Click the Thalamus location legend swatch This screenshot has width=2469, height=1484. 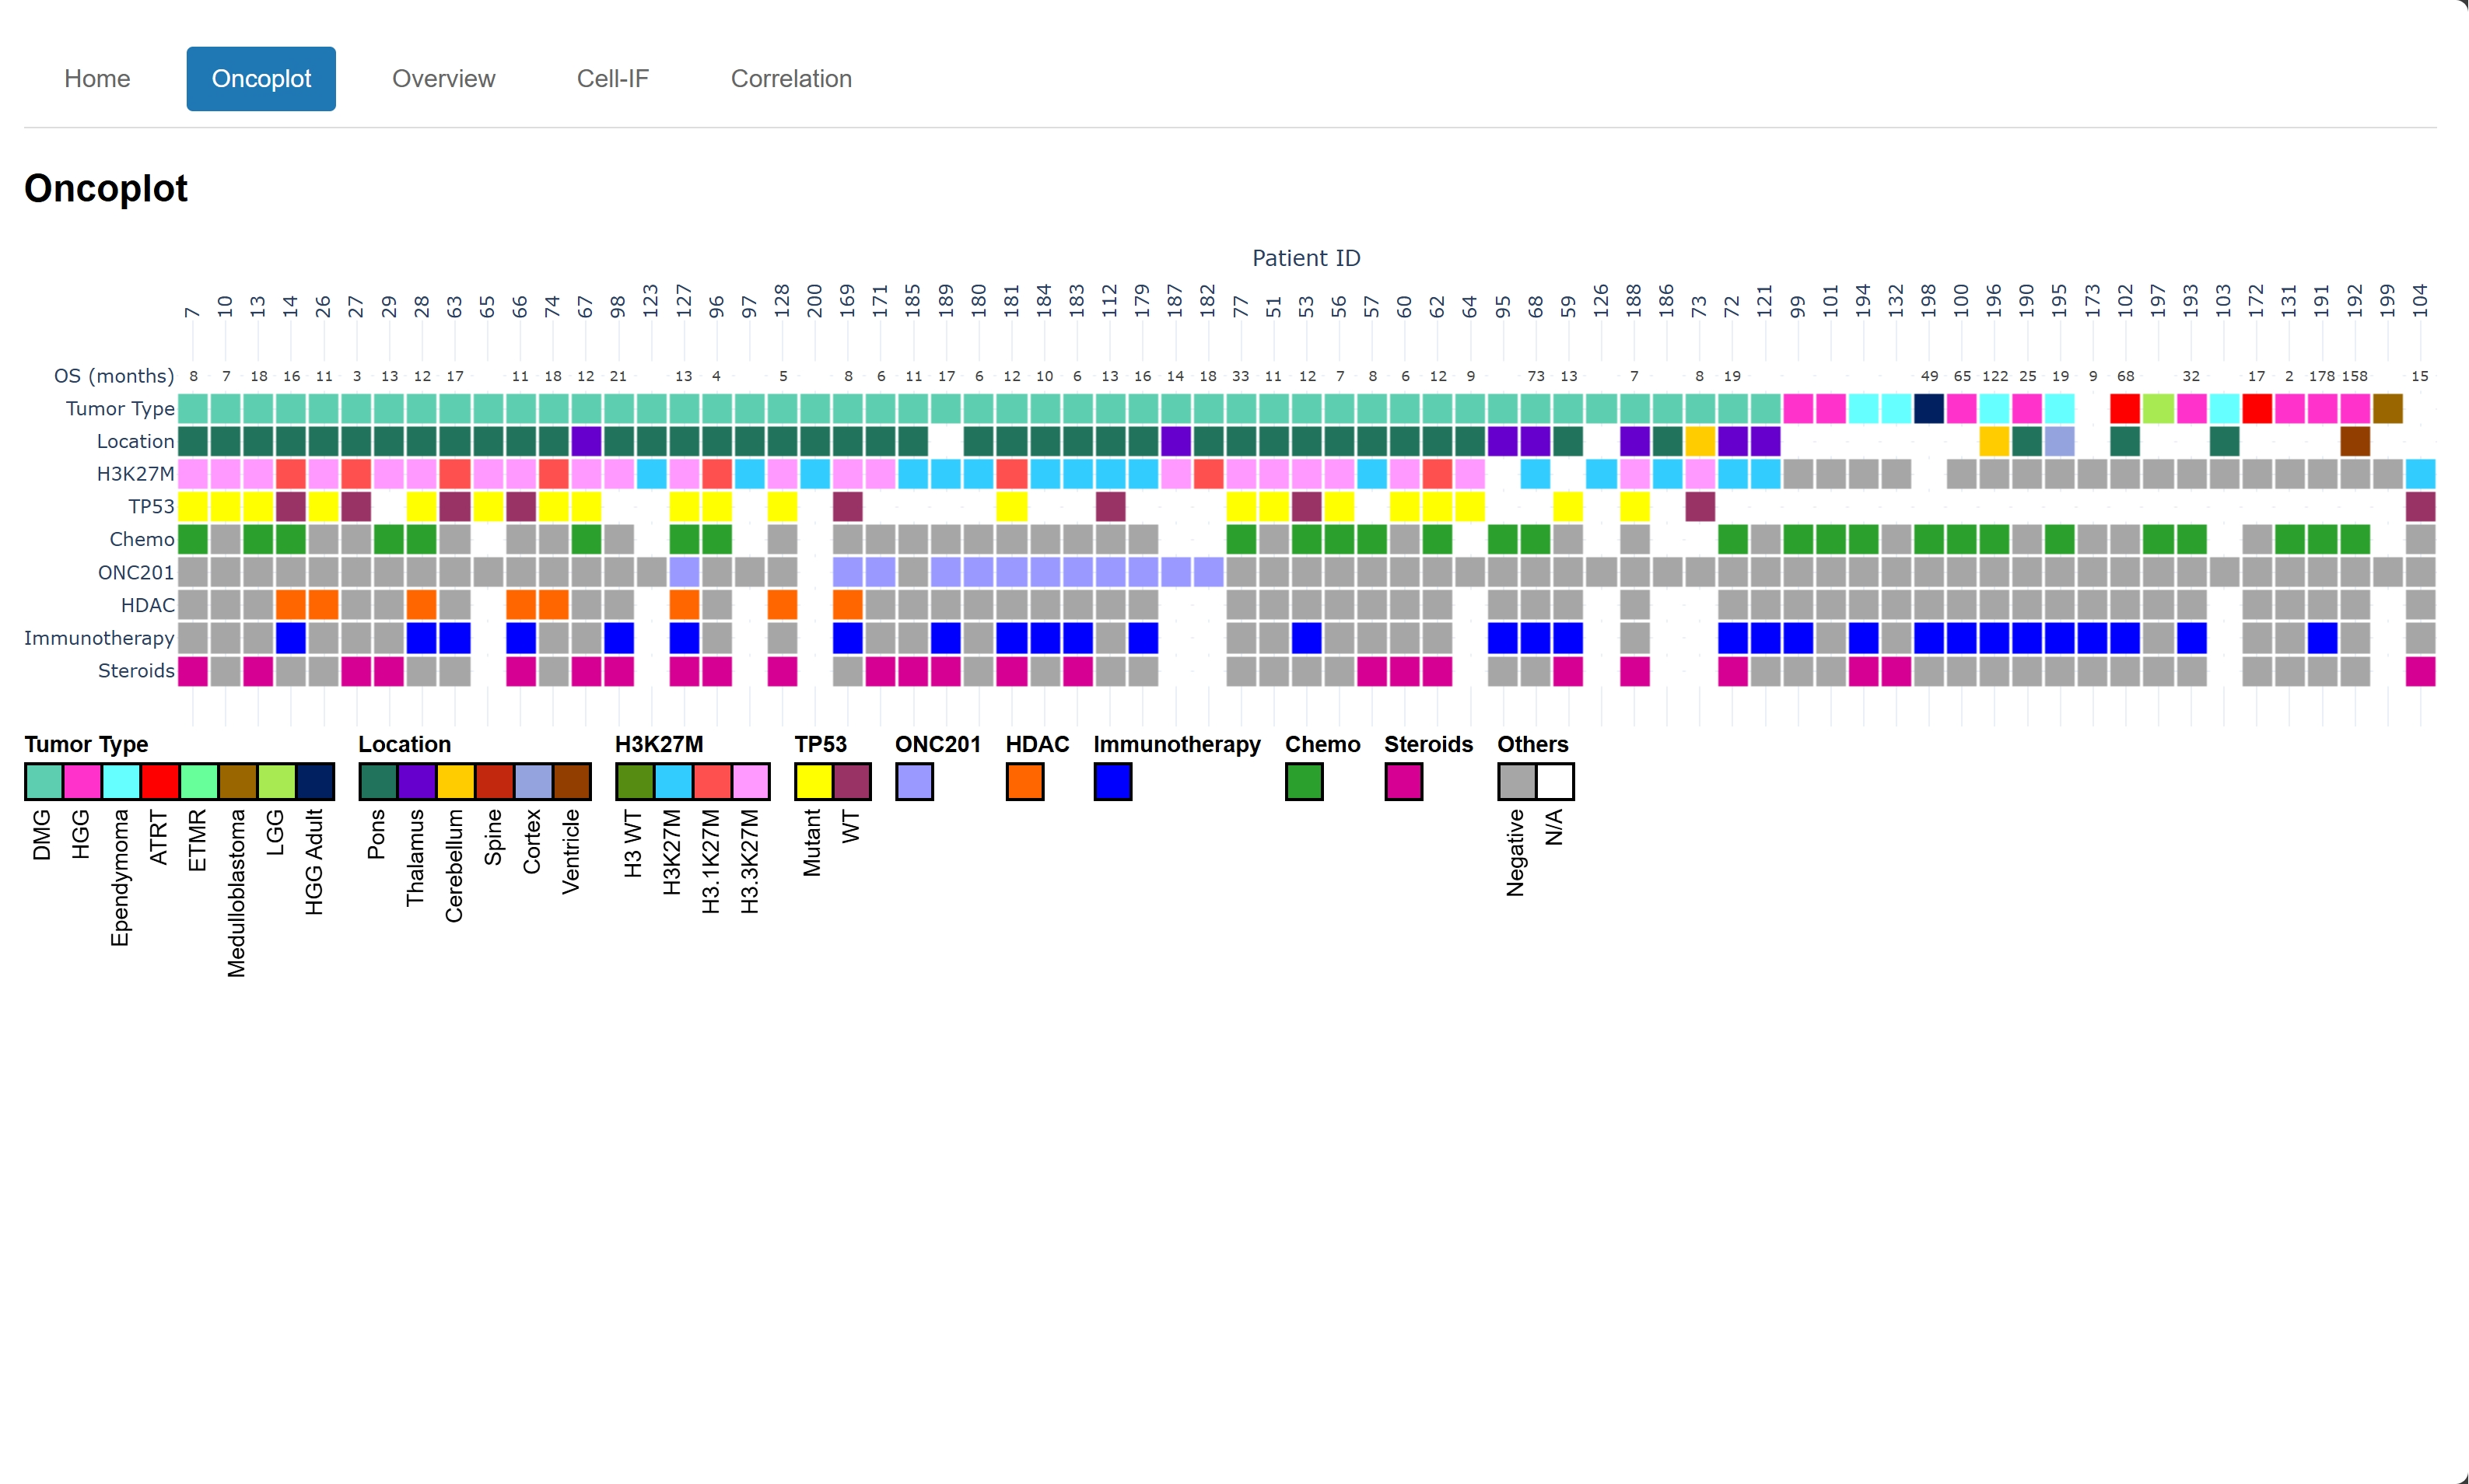tap(417, 781)
